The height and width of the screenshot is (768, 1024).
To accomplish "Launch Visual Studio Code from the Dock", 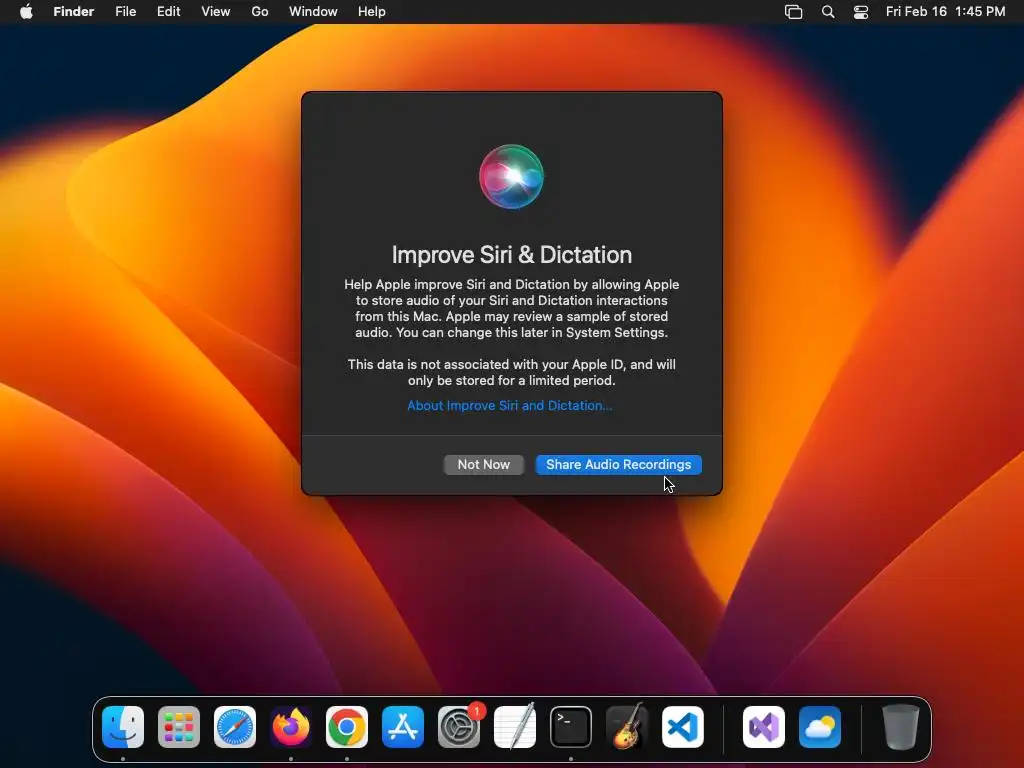I will coord(683,727).
